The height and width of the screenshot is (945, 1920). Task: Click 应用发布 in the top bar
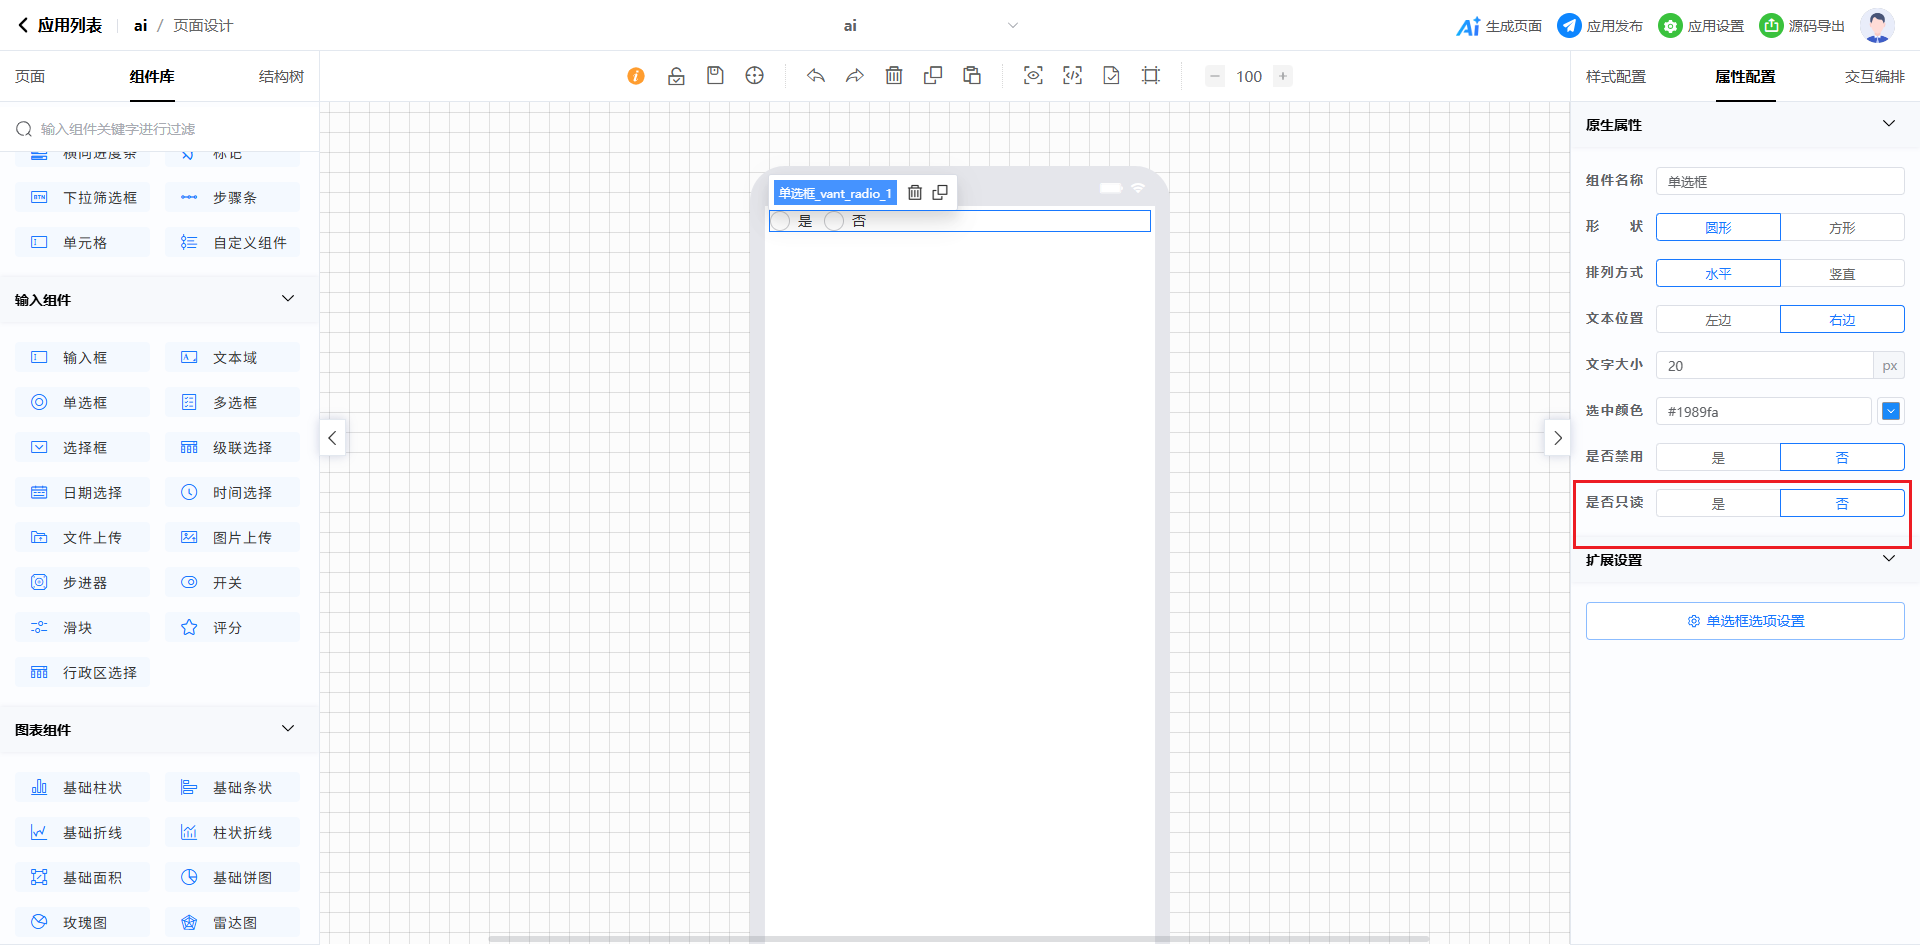(x=1601, y=26)
